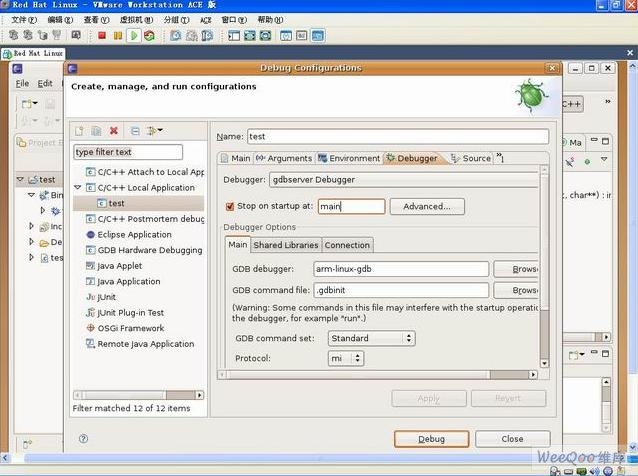The image size is (638, 476).
Task: Toggle Stop on startup at checkbox
Action: point(229,206)
